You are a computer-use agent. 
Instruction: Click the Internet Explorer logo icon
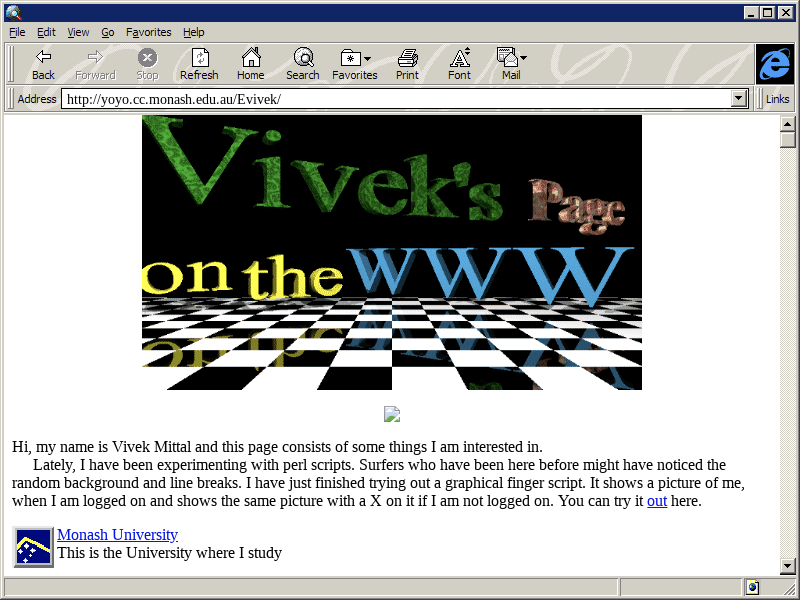(774, 64)
